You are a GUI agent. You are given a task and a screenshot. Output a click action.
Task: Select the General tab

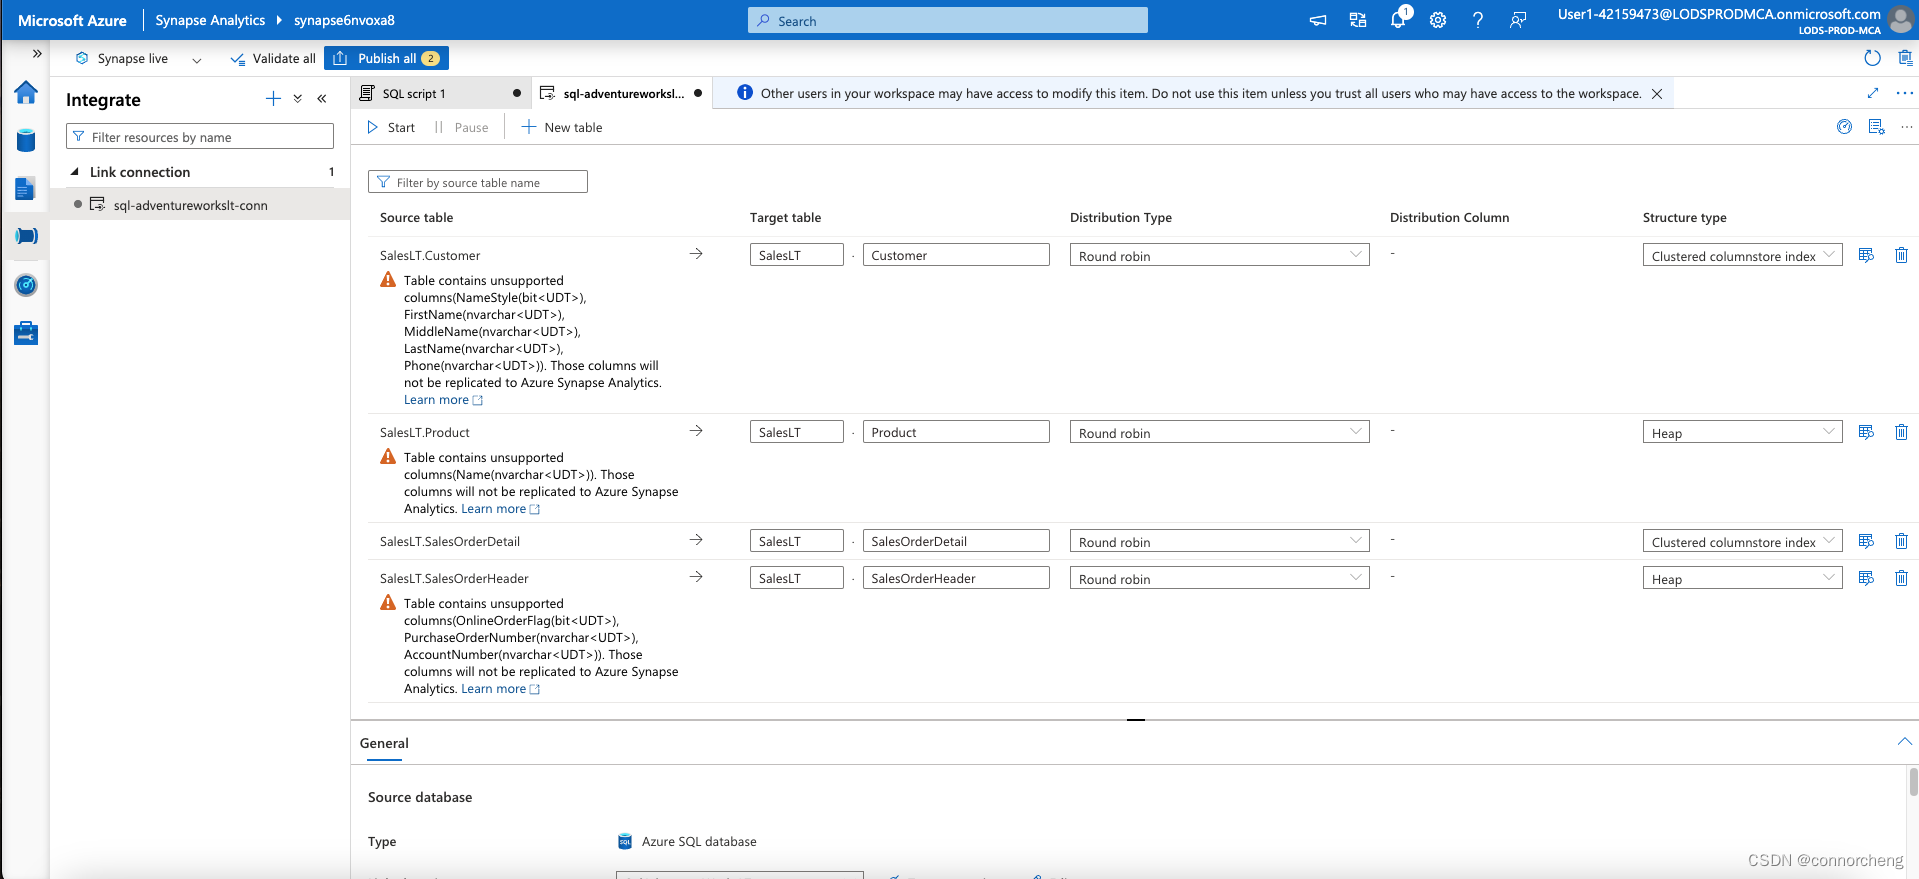[x=384, y=743]
